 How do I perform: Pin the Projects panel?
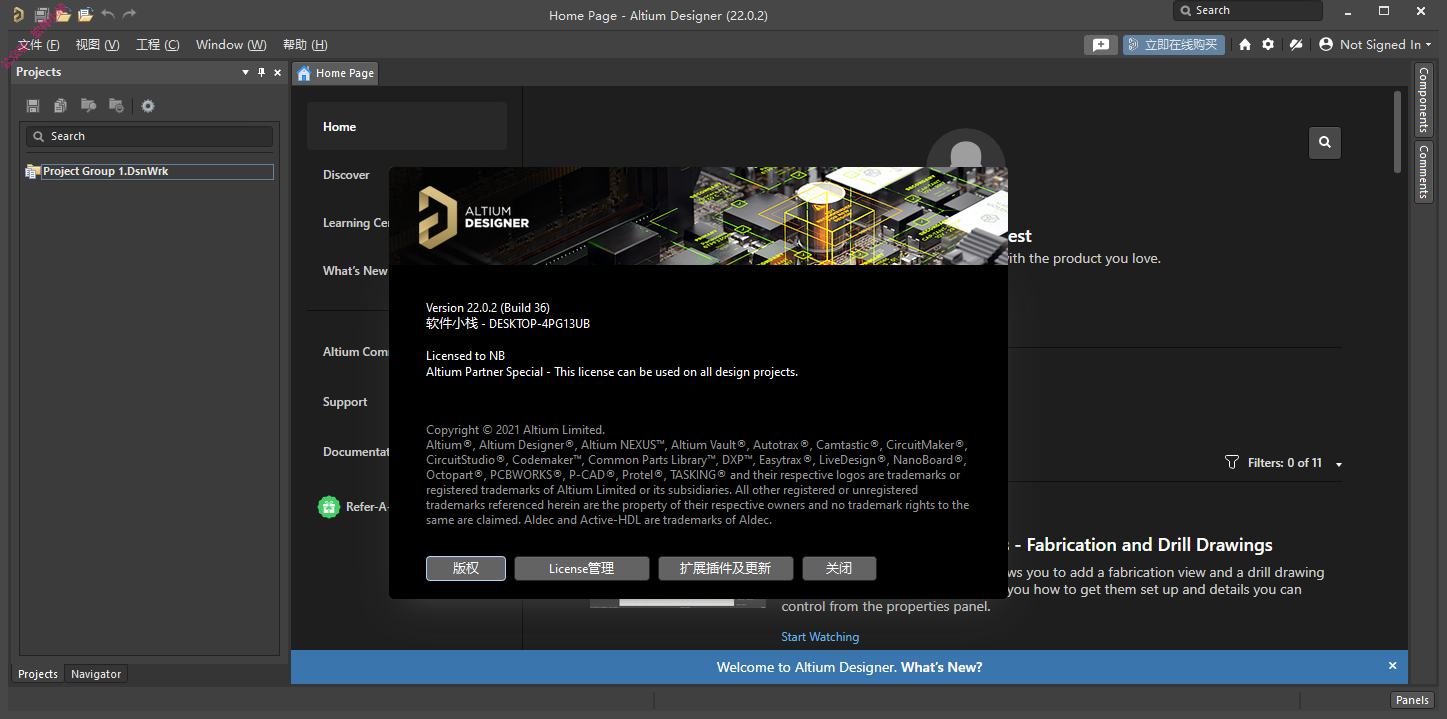point(262,72)
